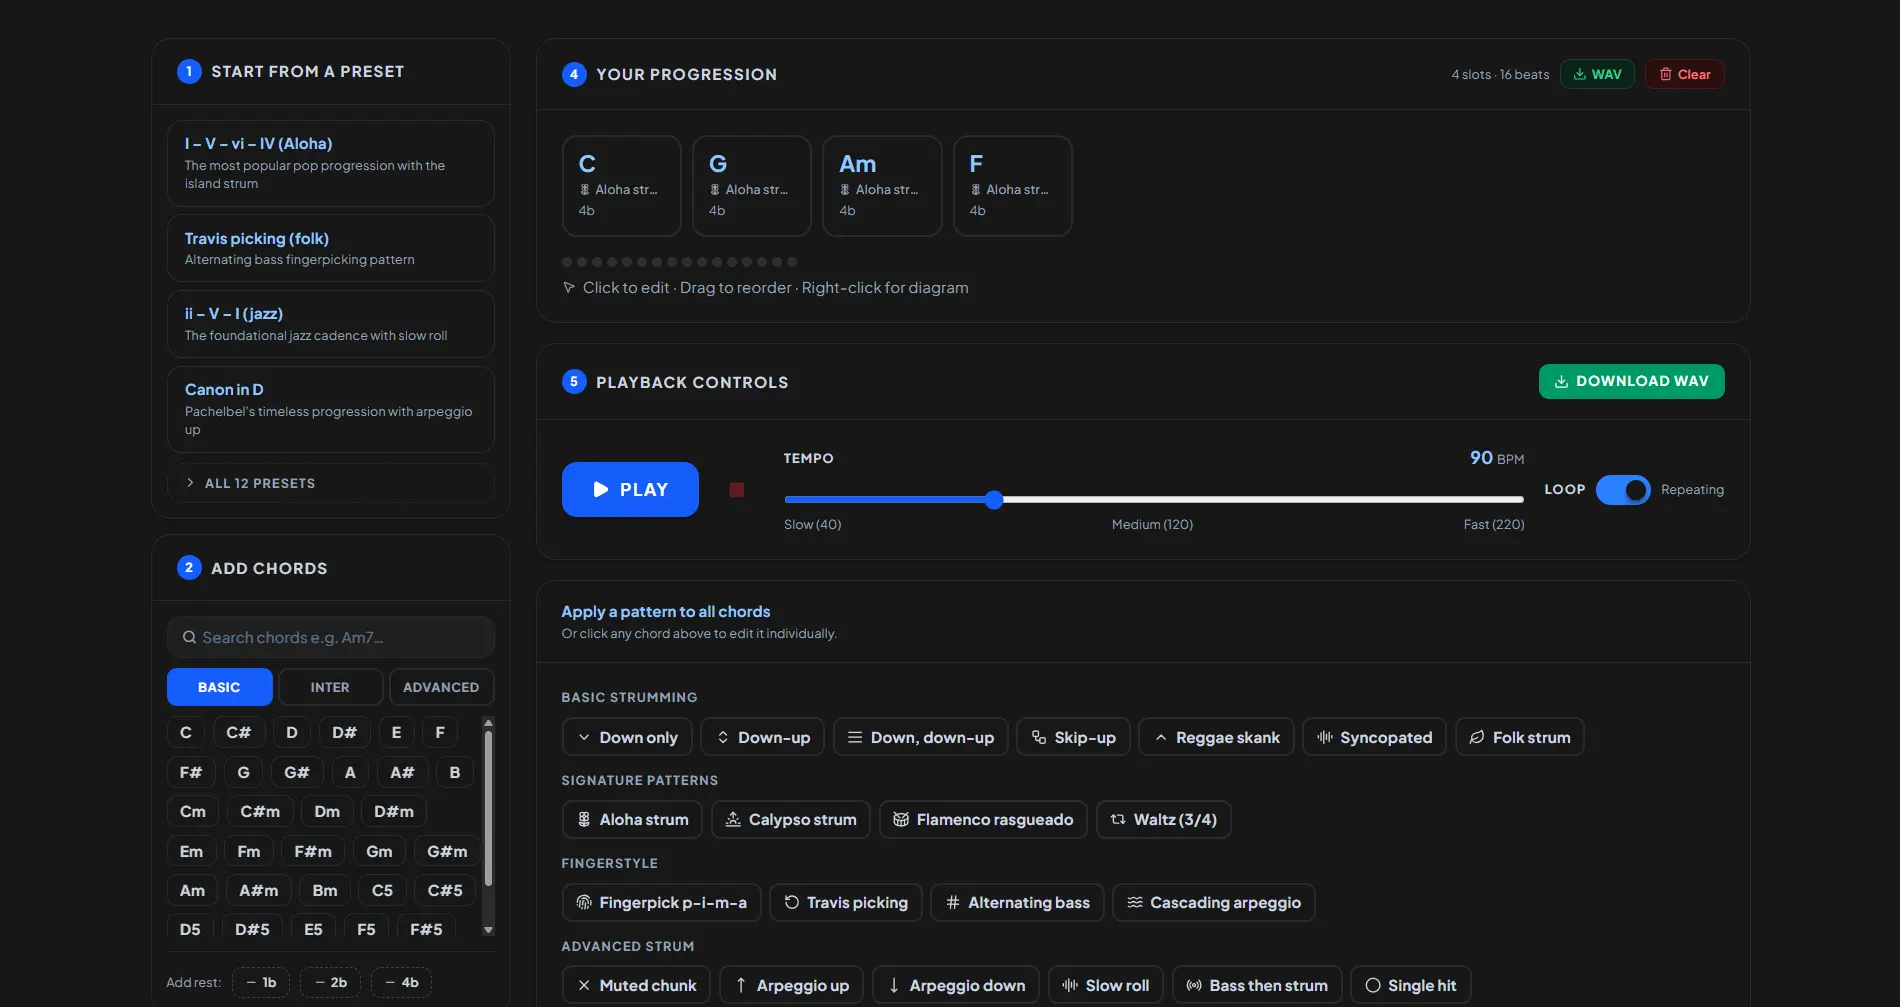Load the Canon in D preset

[331, 409]
